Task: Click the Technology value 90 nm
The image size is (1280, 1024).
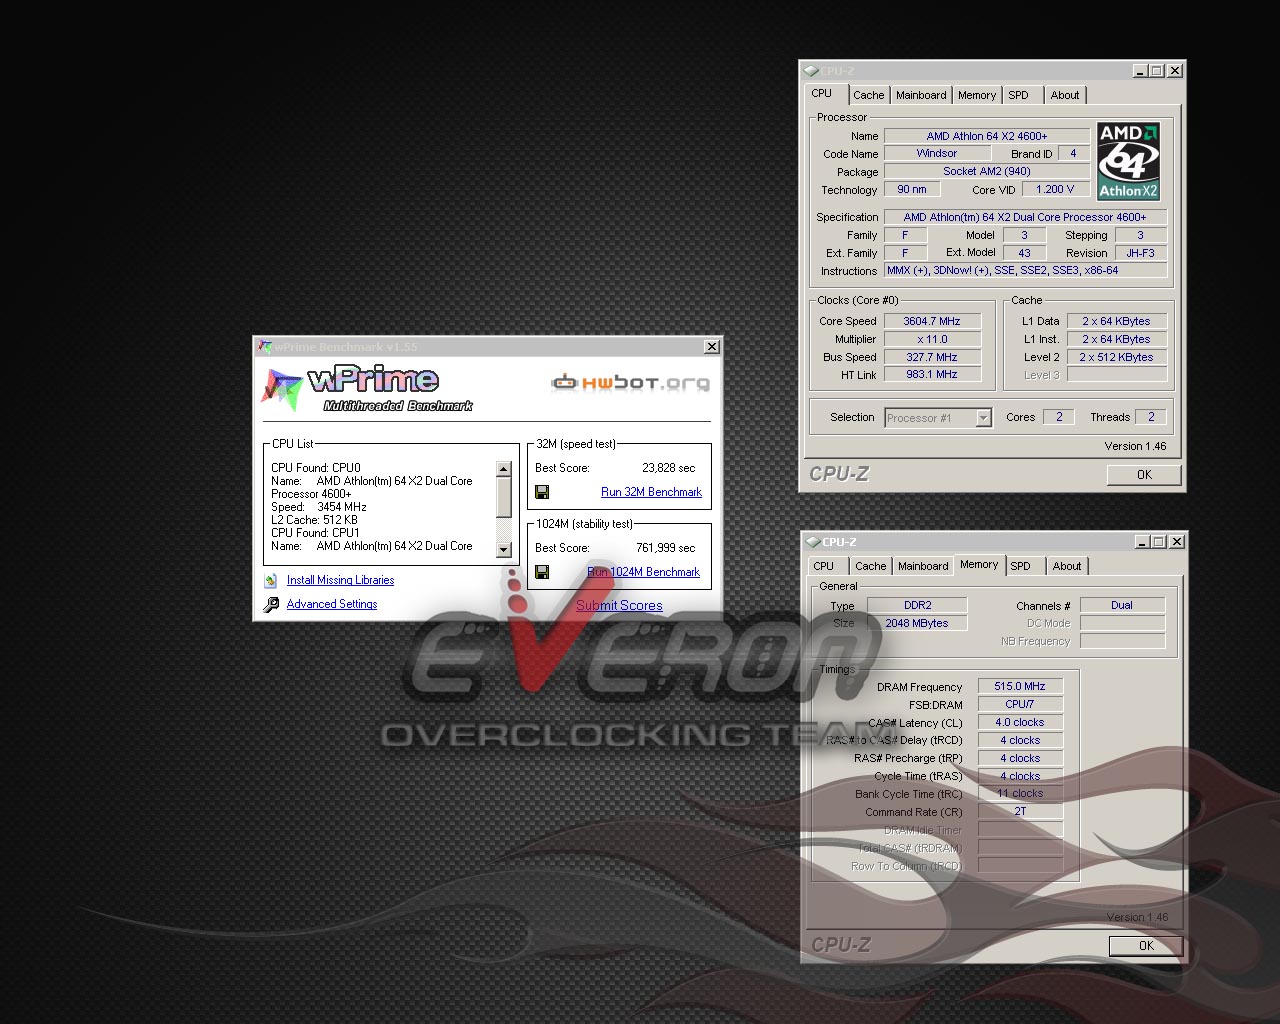Action: click(x=912, y=189)
